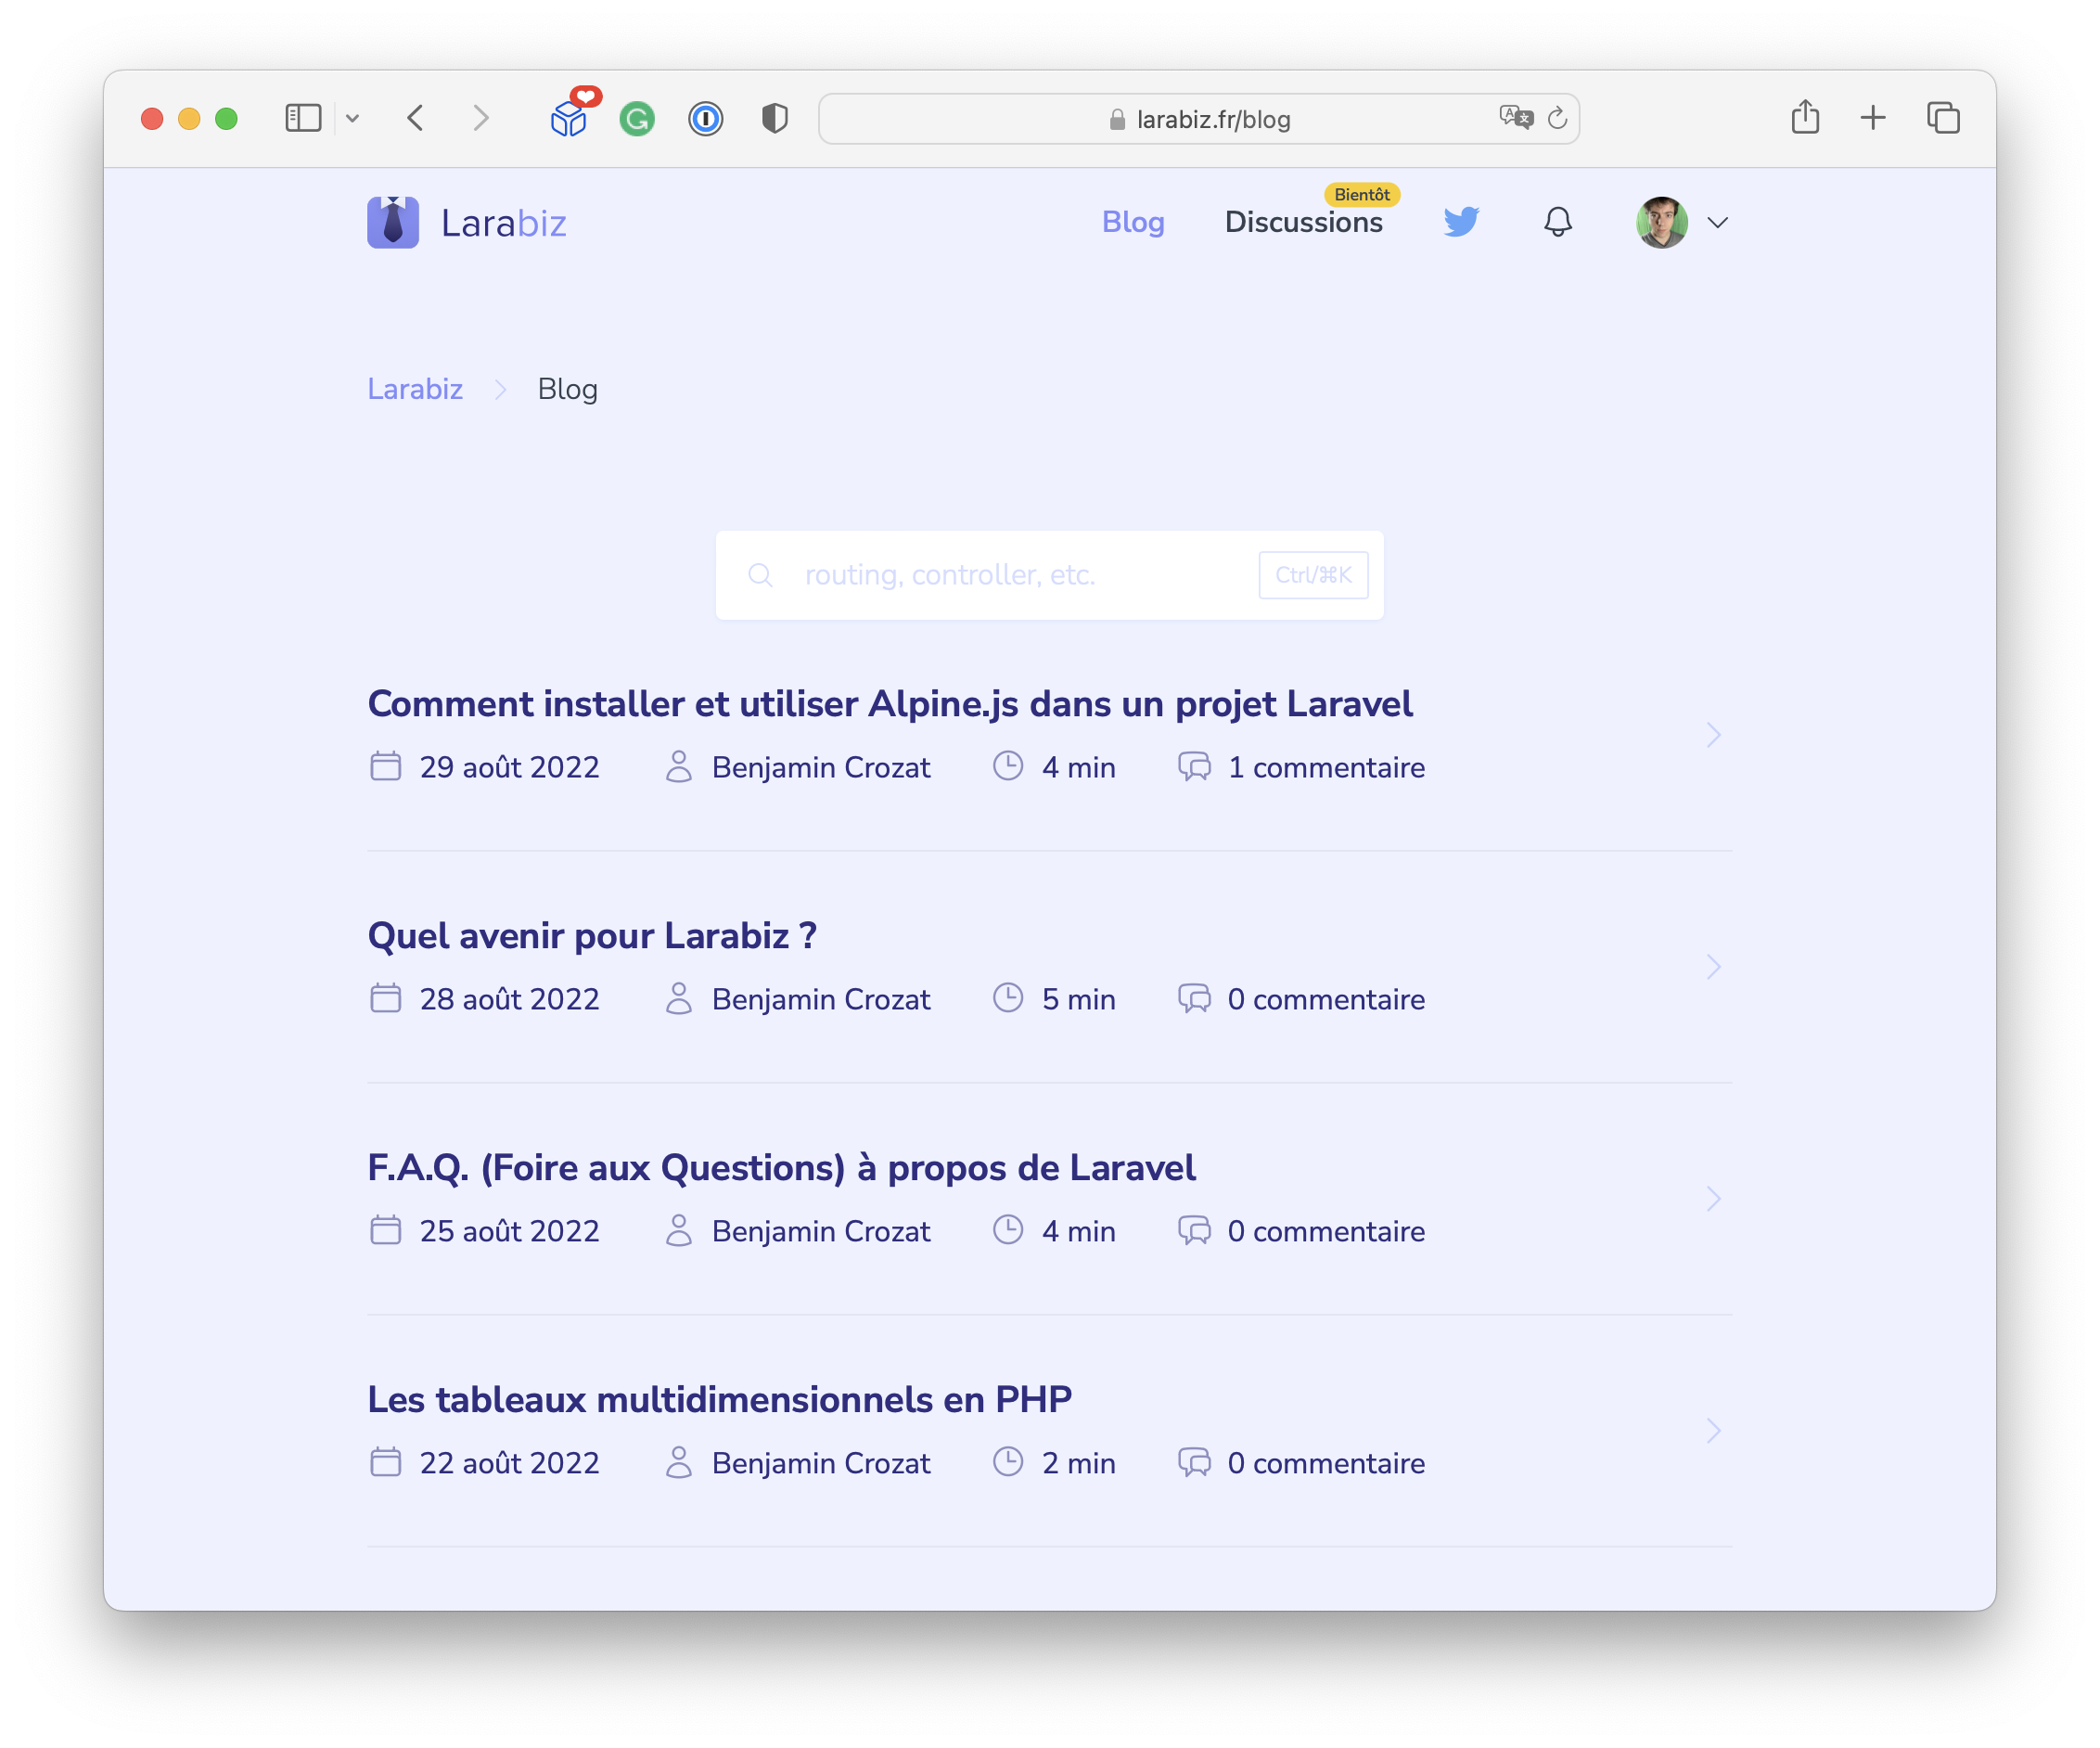Click the 5 min reading time text

[1078, 999]
